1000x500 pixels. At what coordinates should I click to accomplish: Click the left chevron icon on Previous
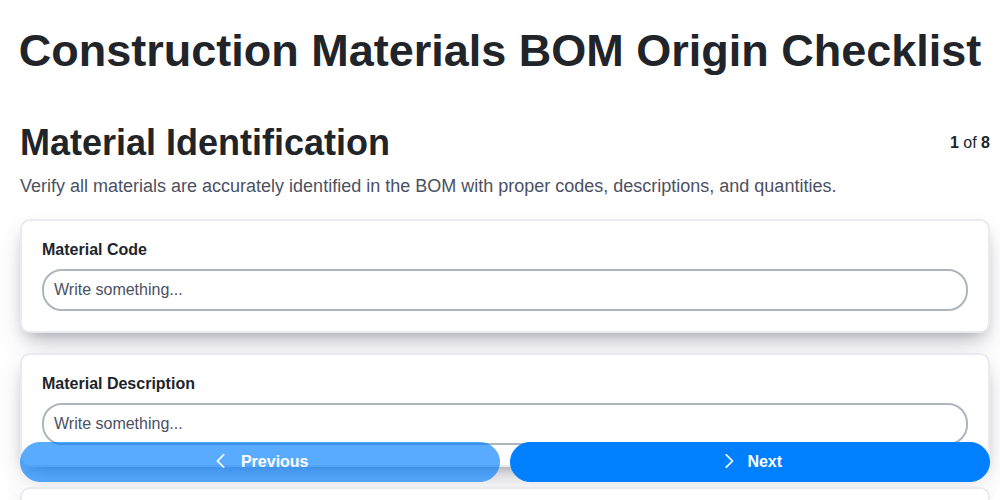click(221, 461)
